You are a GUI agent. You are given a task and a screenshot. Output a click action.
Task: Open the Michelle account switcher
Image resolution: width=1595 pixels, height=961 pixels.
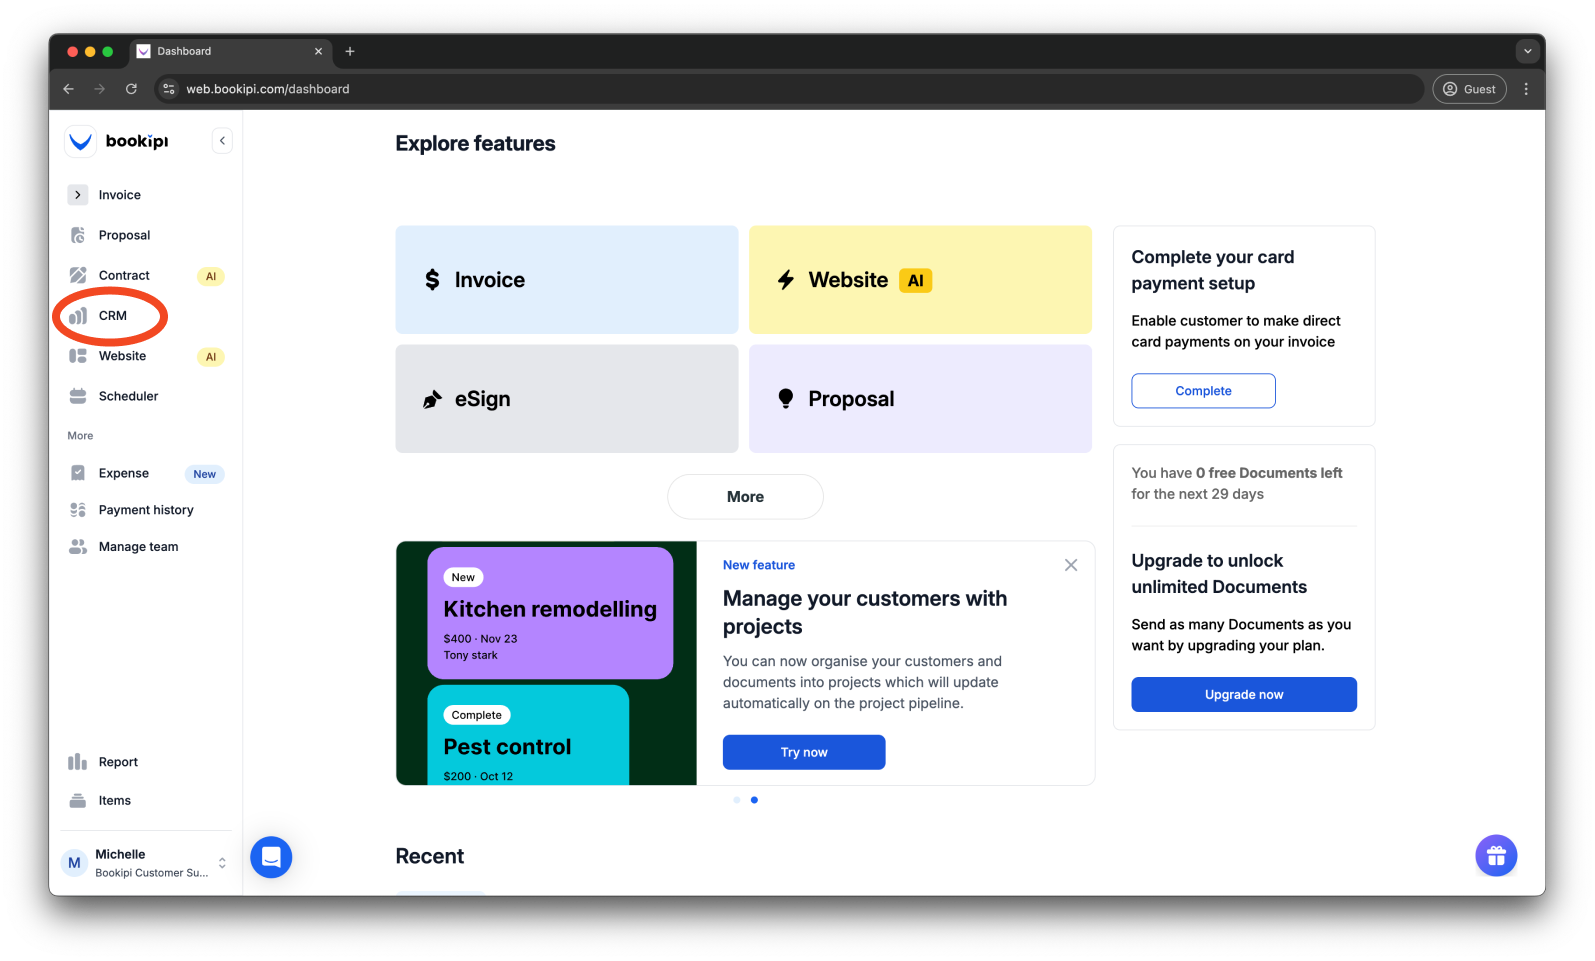(x=146, y=863)
